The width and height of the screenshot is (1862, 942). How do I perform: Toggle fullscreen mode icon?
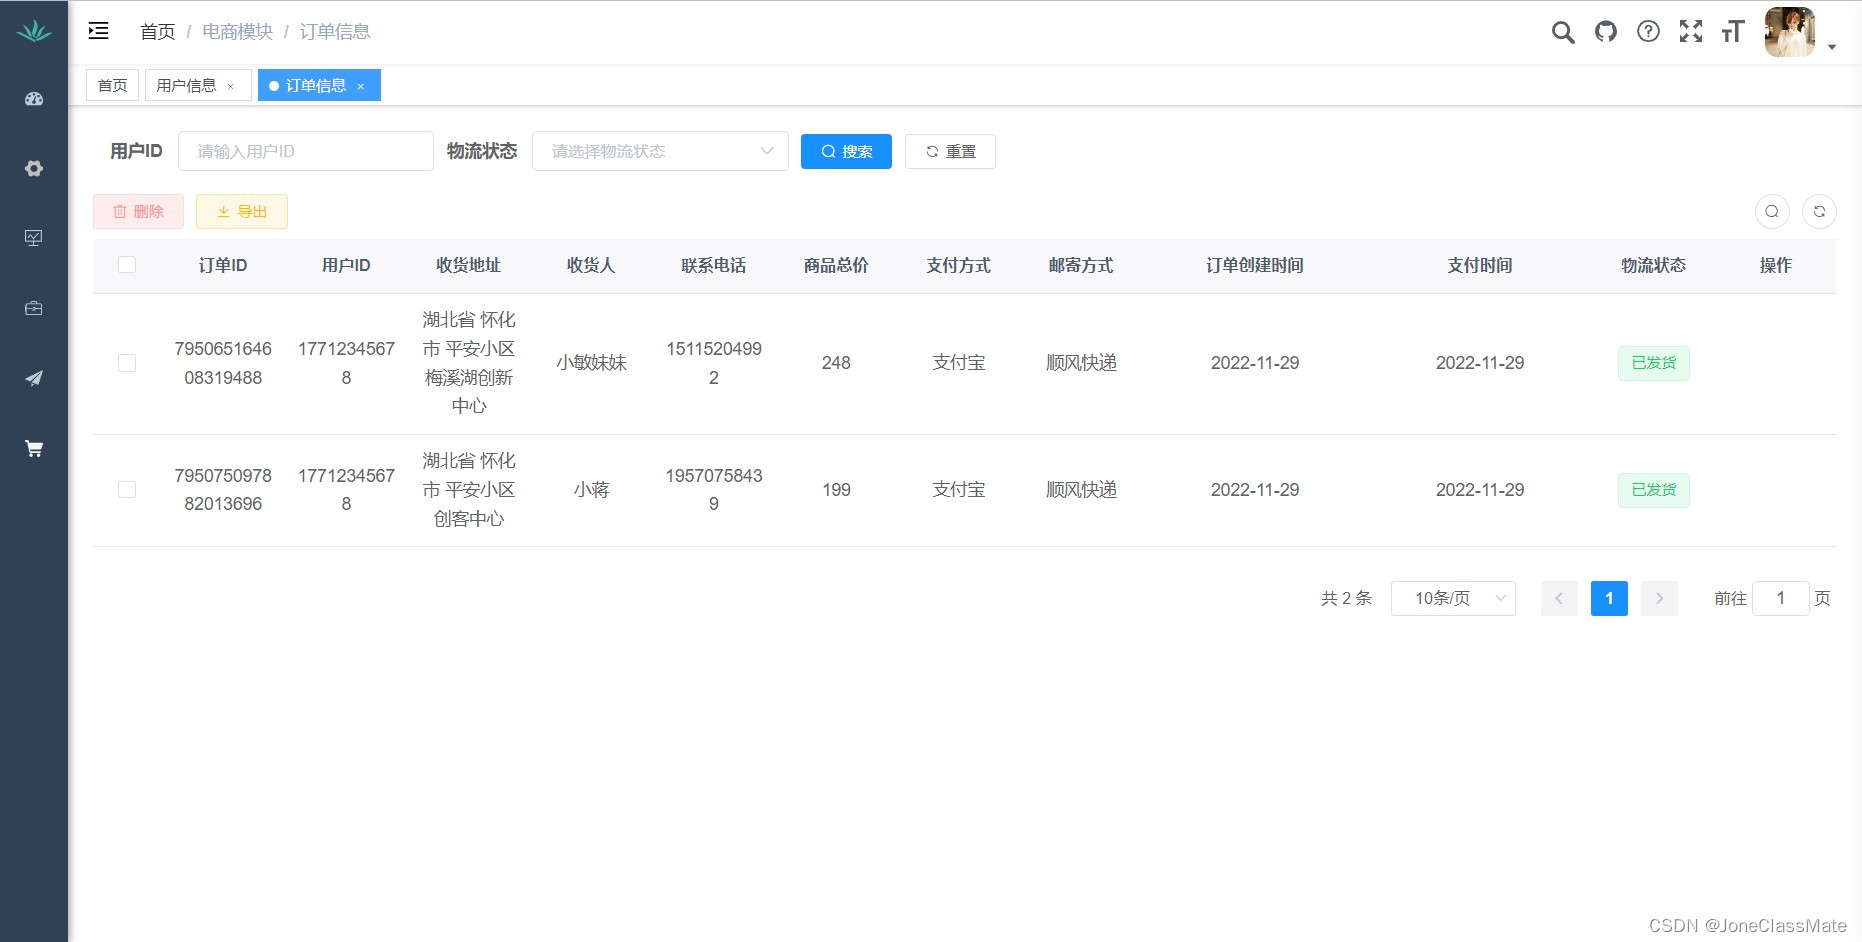pyautogui.click(x=1691, y=32)
